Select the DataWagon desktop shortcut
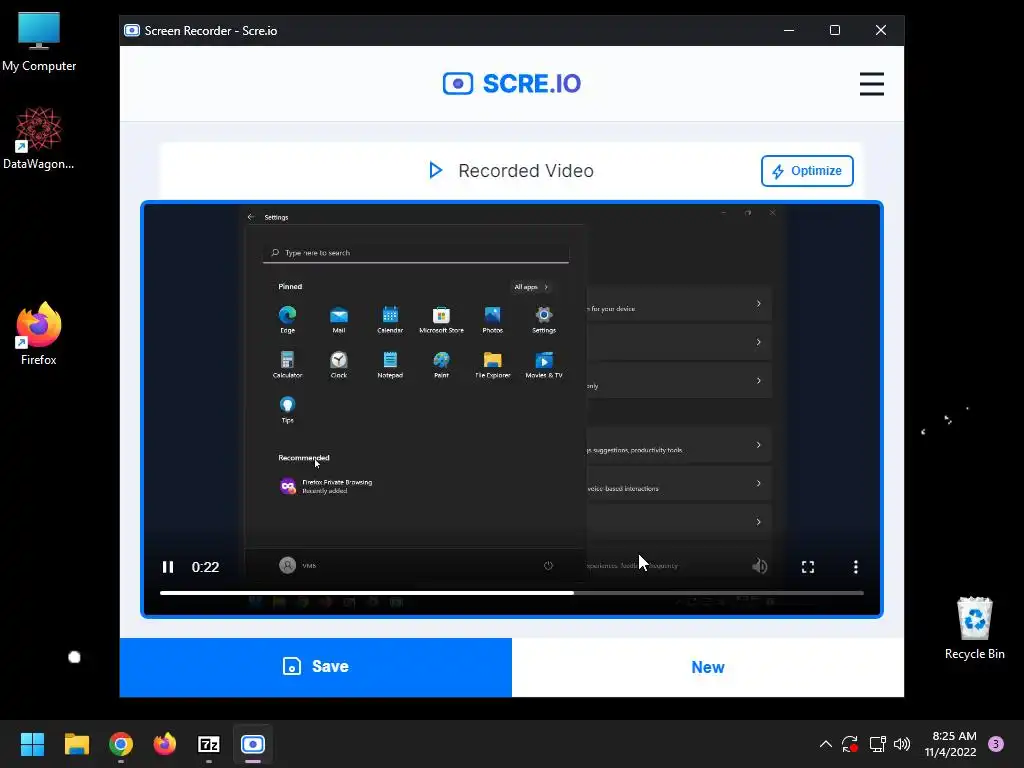 pyautogui.click(x=39, y=138)
